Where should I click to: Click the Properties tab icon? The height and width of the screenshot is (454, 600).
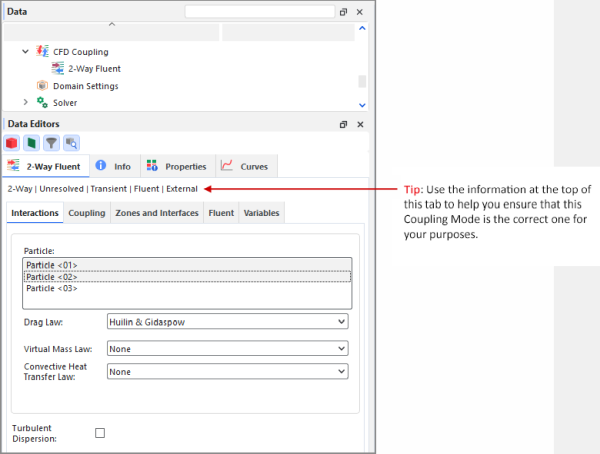coord(152,165)
